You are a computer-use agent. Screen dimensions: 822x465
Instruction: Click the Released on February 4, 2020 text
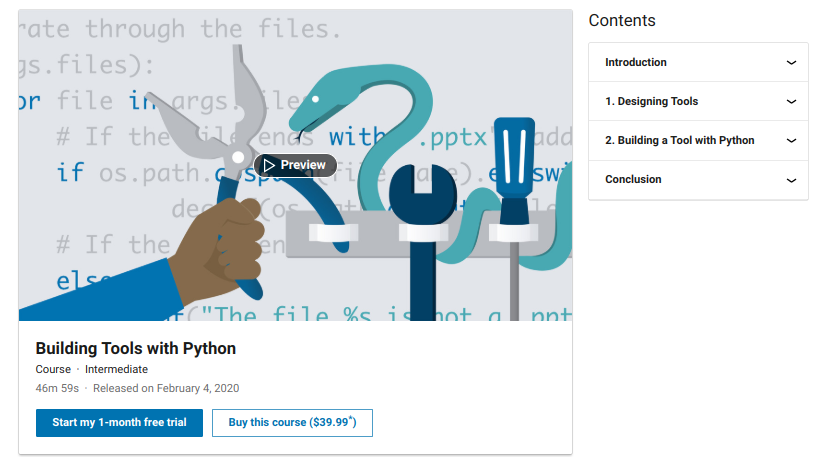click(x=166, y=388)
